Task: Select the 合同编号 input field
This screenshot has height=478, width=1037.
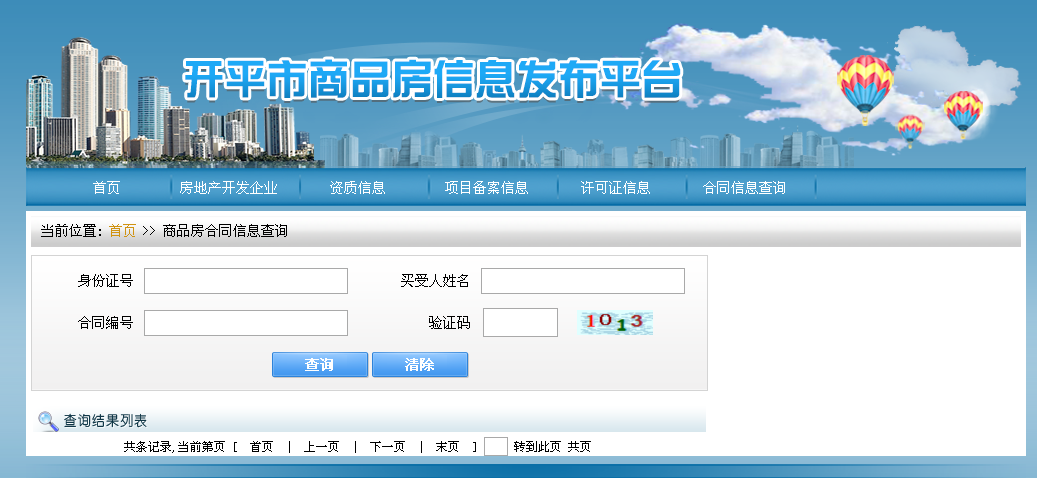Action: tap(246, 323)
